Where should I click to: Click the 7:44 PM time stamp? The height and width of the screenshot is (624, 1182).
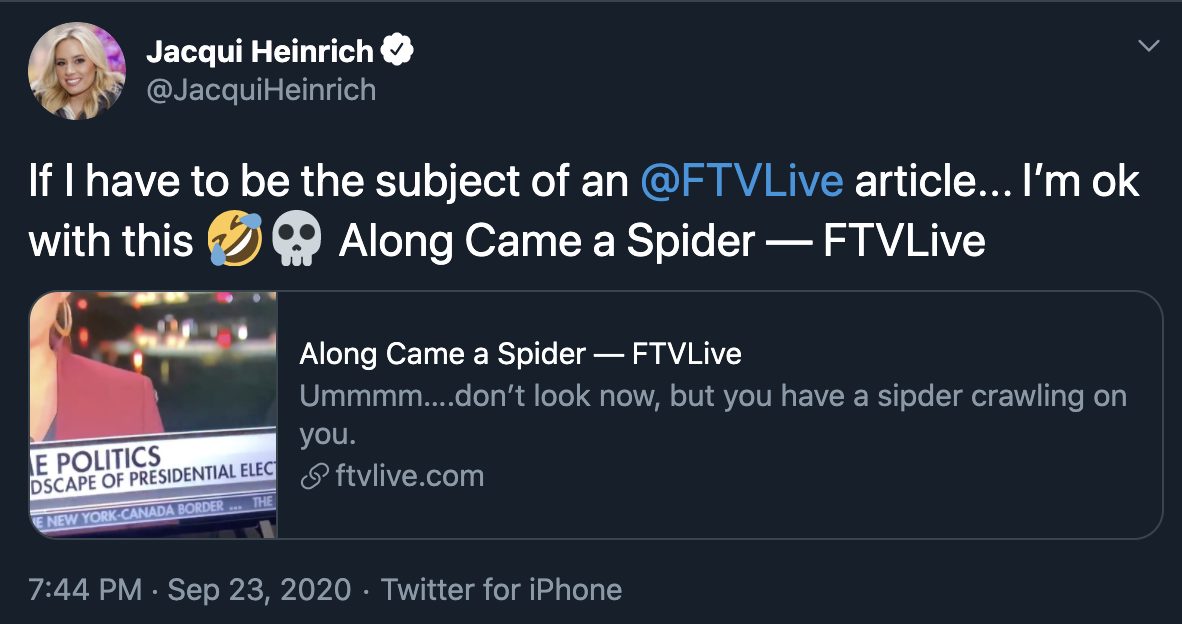(85, 590)
